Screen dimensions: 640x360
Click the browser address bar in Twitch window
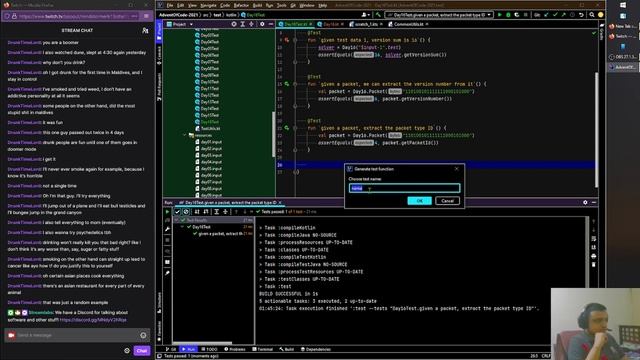click(x=71, y=16)
